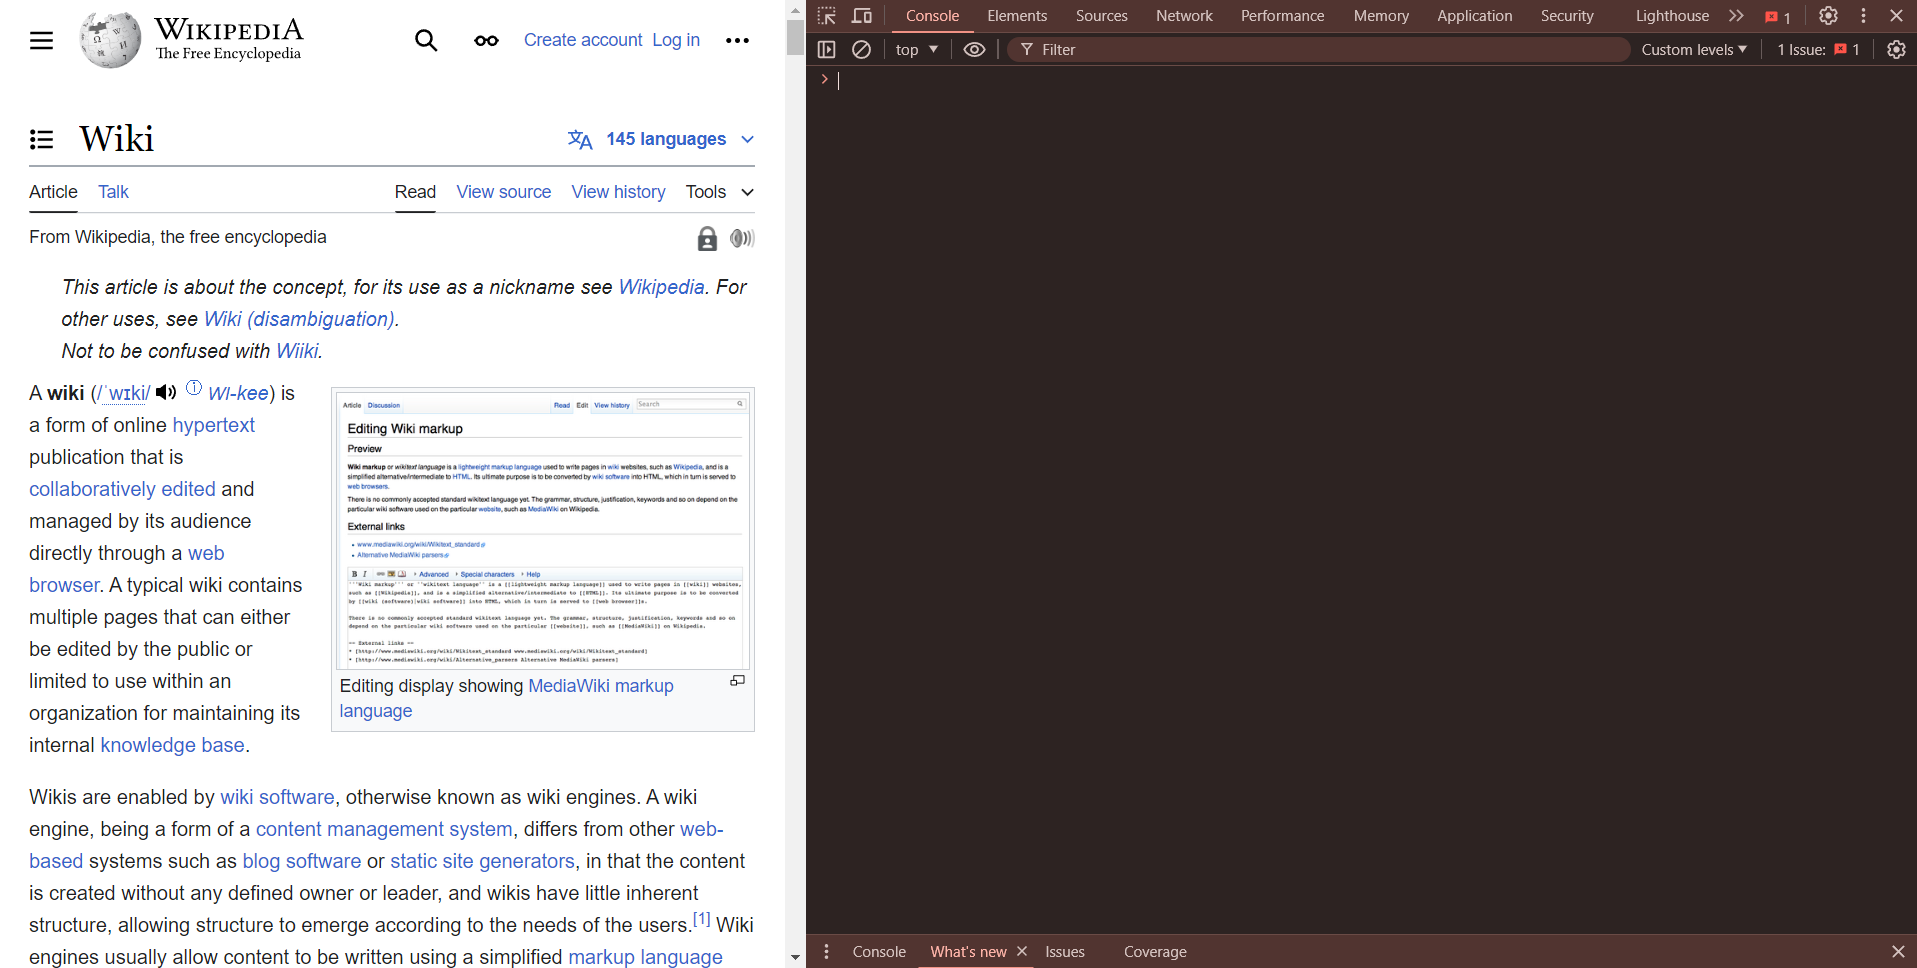
Task: Enlarge the wiki markup image icon
Action: [x=737, y=681]
